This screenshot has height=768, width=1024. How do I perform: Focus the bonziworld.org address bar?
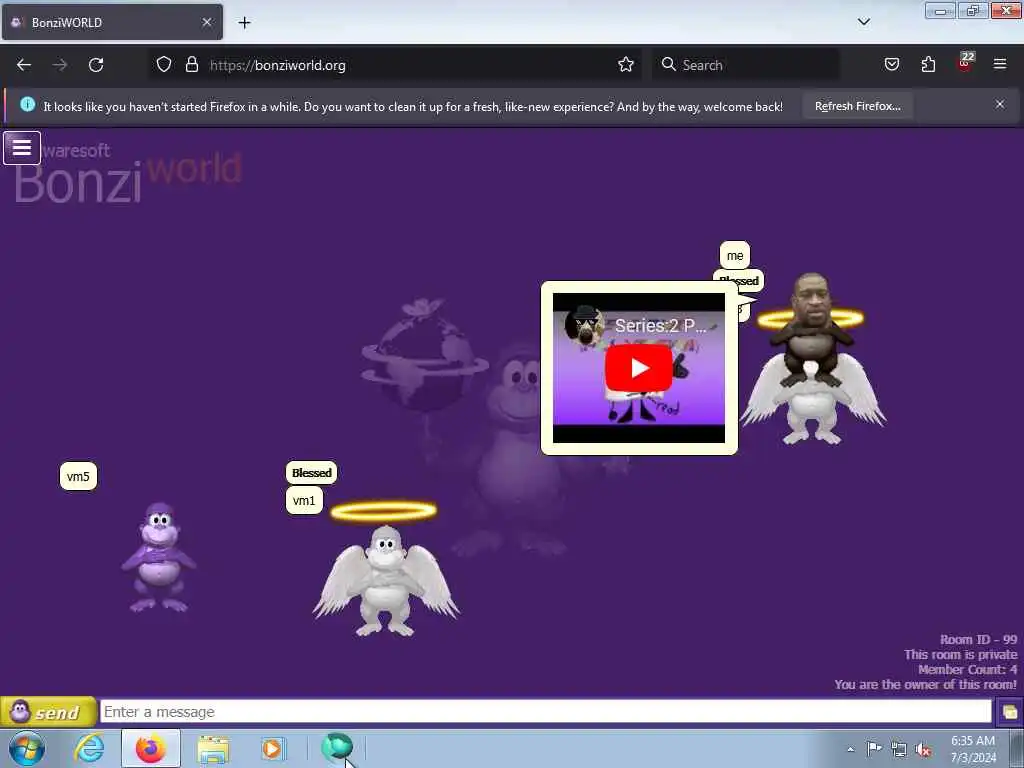[398, 65]
